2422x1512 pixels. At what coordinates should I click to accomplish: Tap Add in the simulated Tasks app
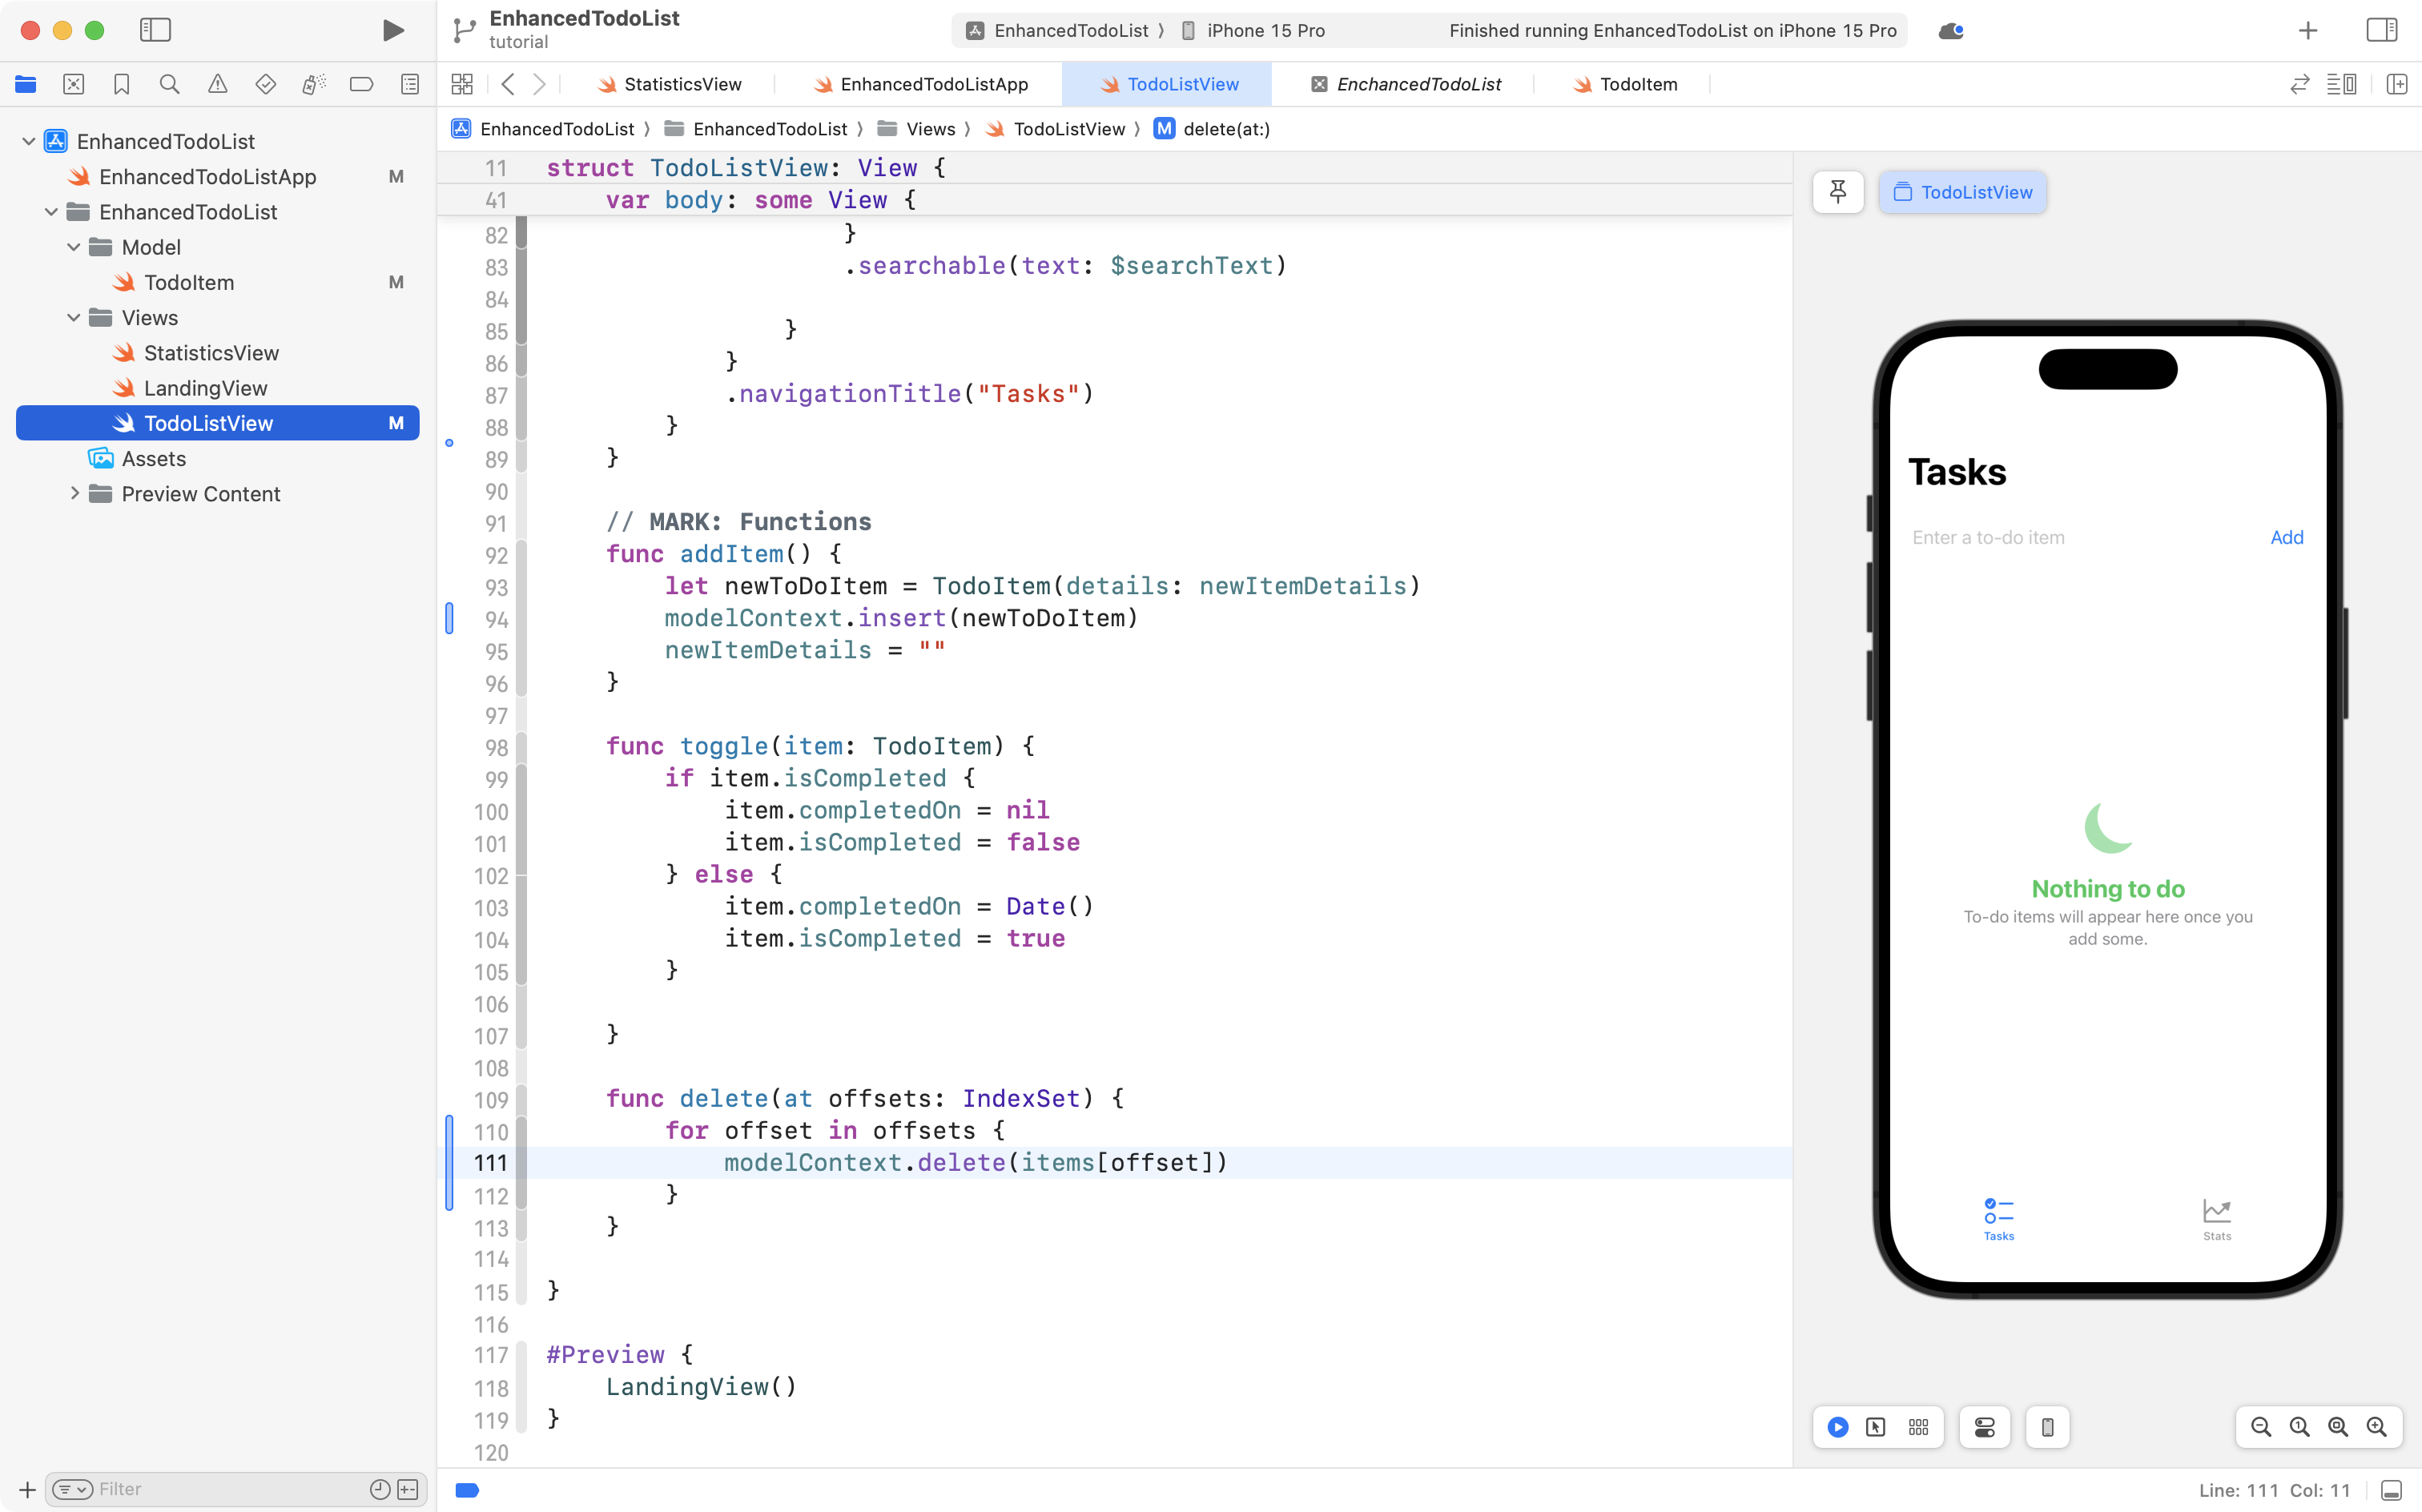click(x=2287, y=537)
